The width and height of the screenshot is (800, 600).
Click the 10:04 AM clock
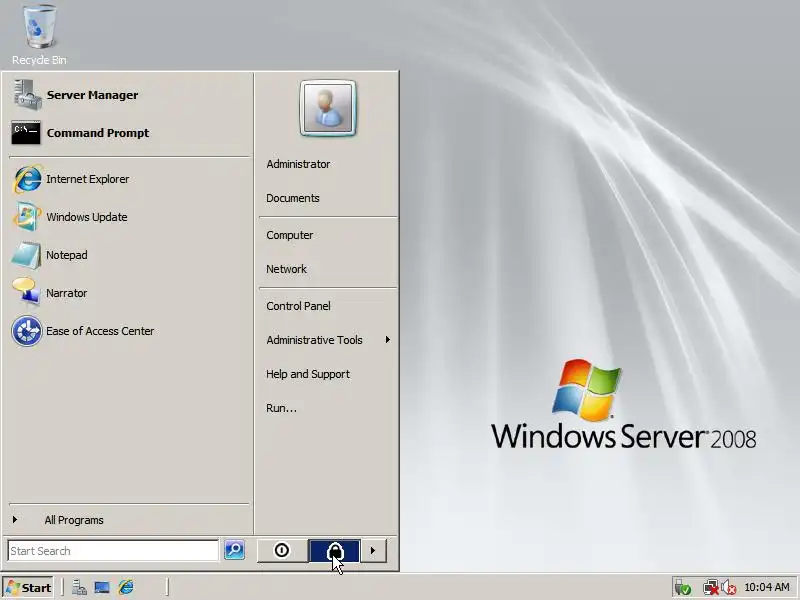pos(767,588)
